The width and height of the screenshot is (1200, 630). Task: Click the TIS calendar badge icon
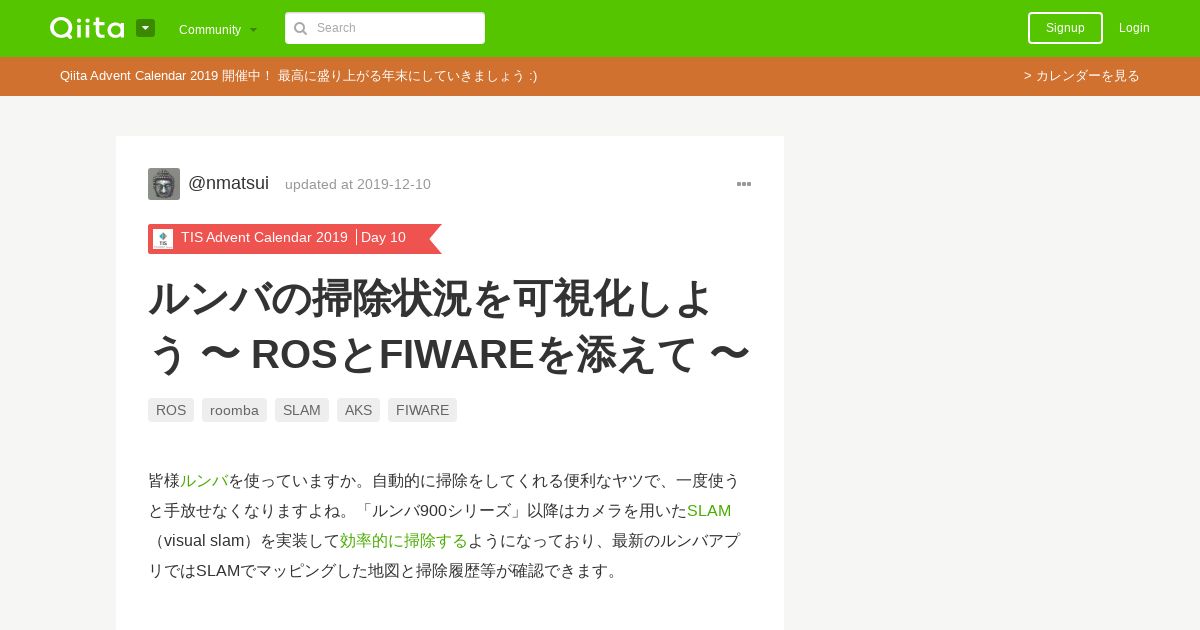click(163, 239)
